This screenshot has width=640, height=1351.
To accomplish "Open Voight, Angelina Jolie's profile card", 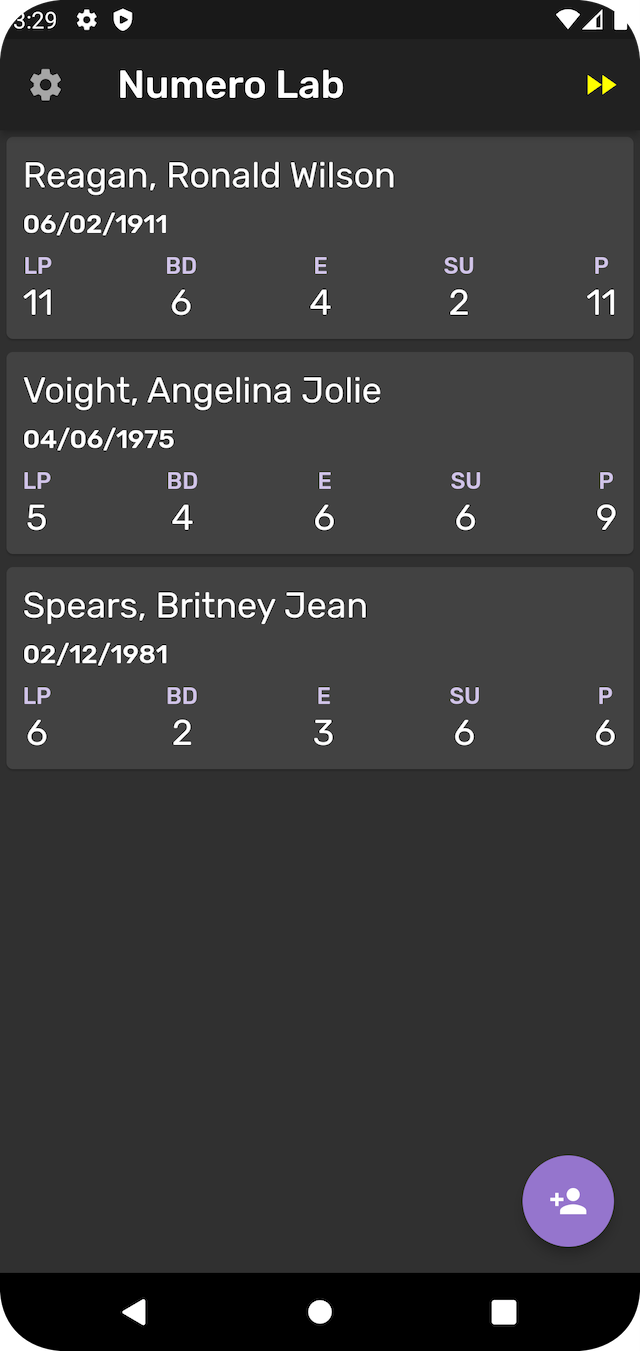I will [x=320, y=452].
